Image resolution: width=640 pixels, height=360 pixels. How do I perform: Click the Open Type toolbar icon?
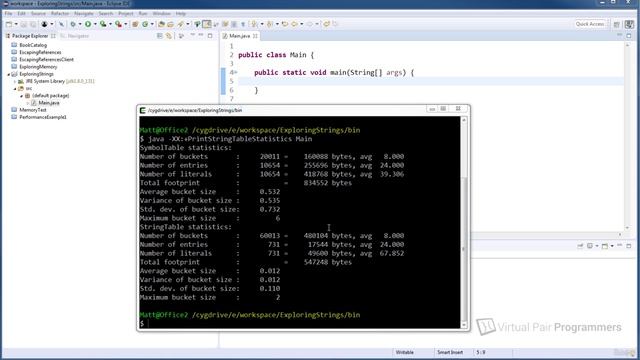161,24
